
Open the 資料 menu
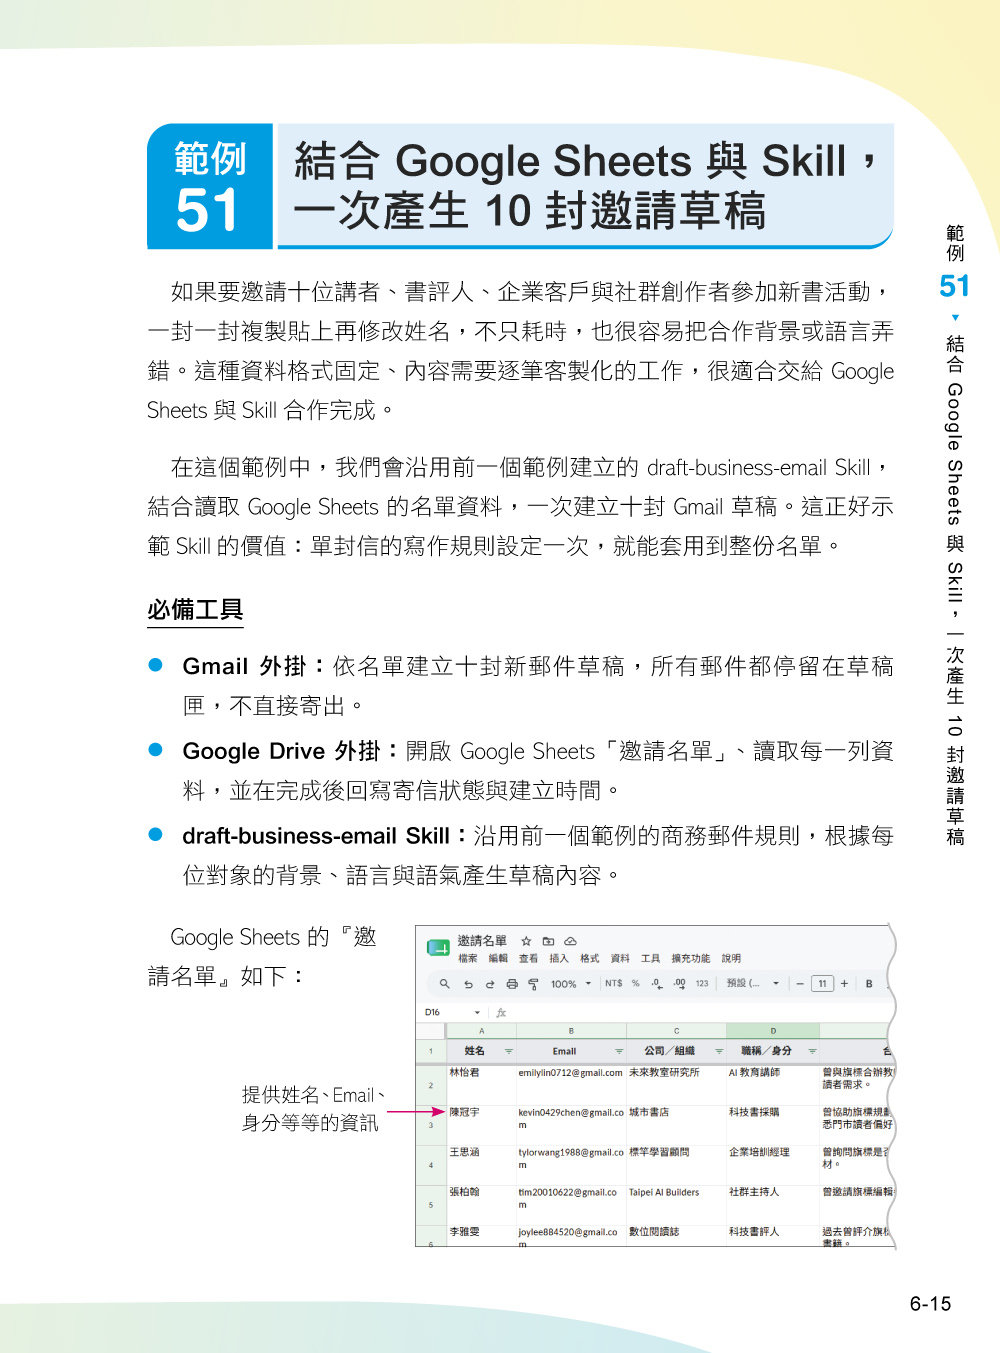[x=620, y=958]
